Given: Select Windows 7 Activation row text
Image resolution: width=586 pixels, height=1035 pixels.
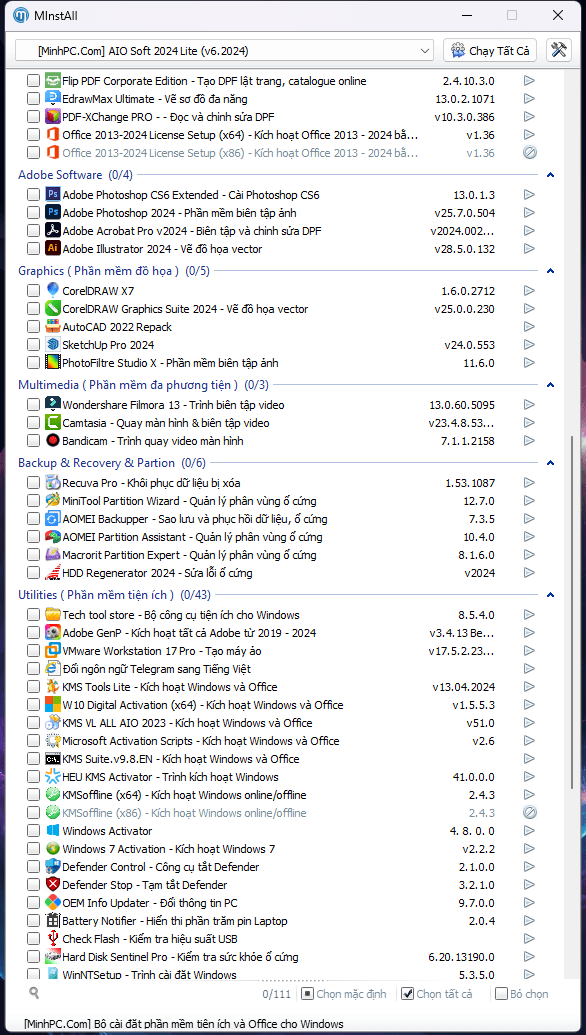Looking at the screenshot, I should click(x=168, y=849).
